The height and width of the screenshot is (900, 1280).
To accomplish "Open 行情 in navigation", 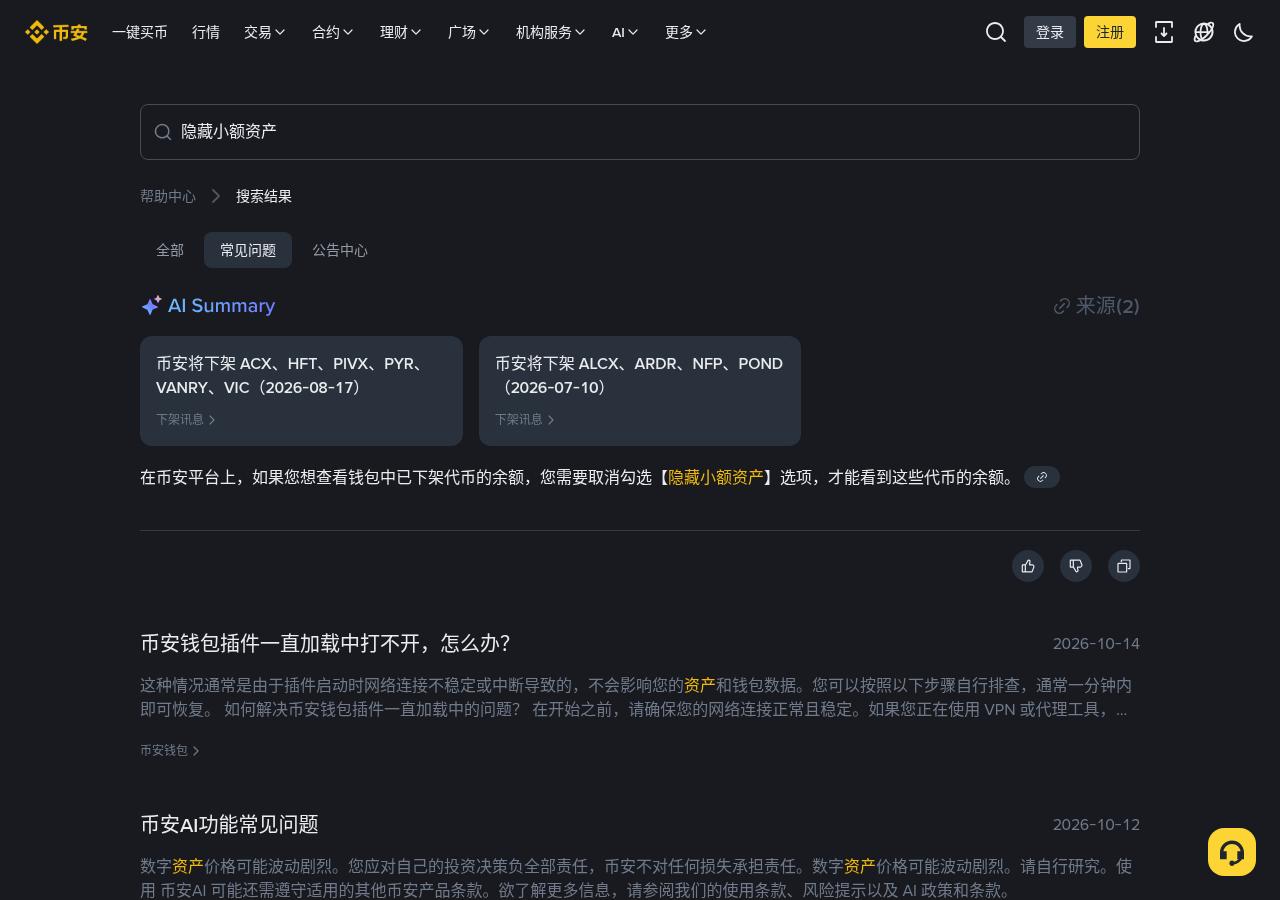I will (x=206, y=32).
